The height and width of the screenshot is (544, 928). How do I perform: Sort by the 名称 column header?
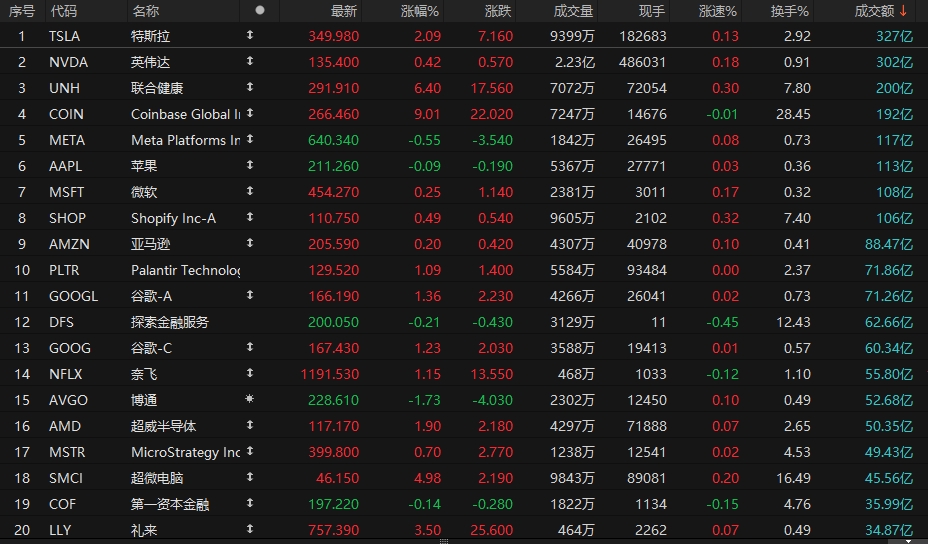click(x=146, y=11)
